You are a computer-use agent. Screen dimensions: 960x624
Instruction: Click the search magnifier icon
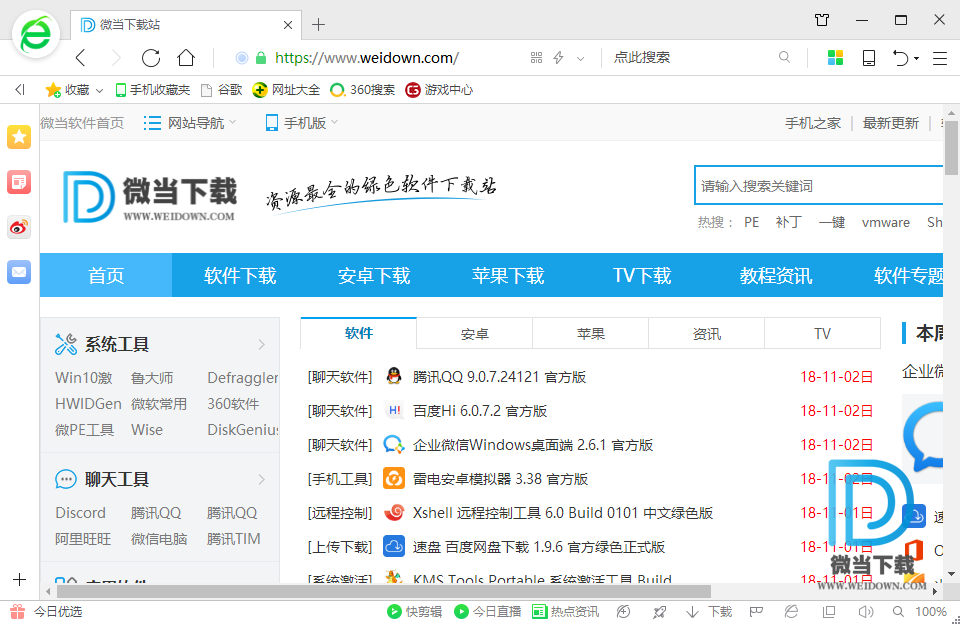[x=784, y=57]
